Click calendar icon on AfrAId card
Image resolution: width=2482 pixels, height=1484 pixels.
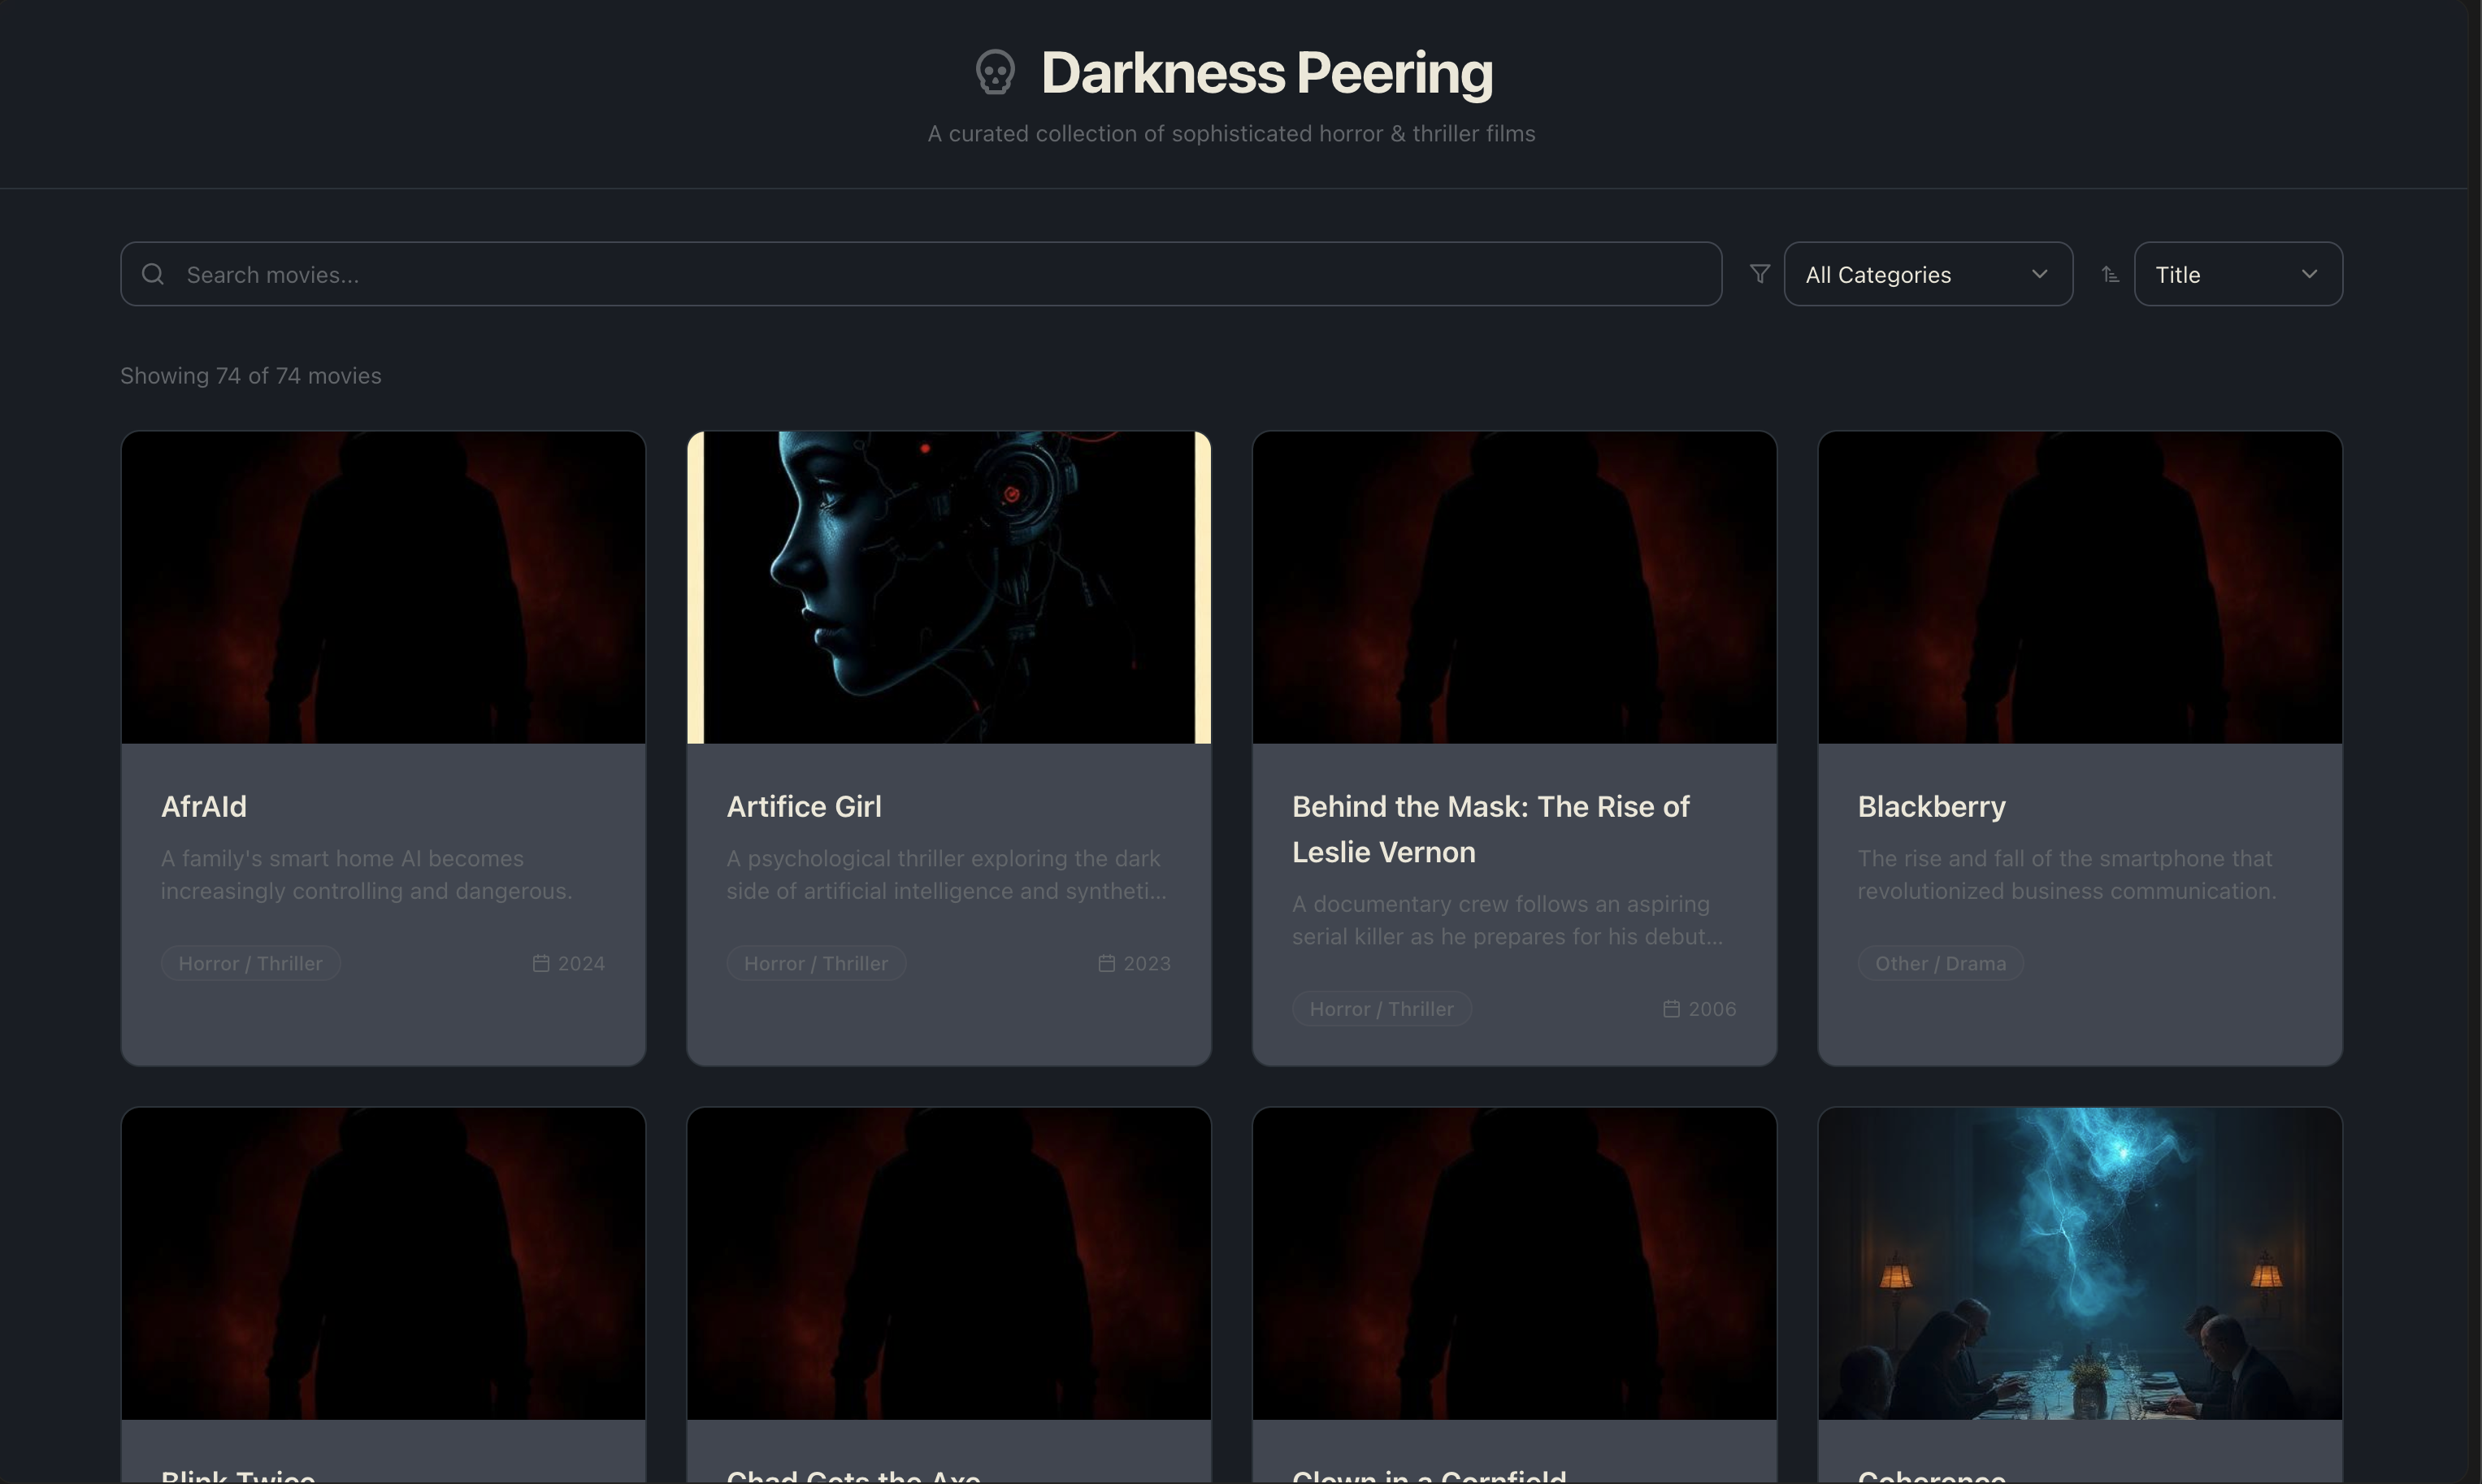click(x=541, y=963)
